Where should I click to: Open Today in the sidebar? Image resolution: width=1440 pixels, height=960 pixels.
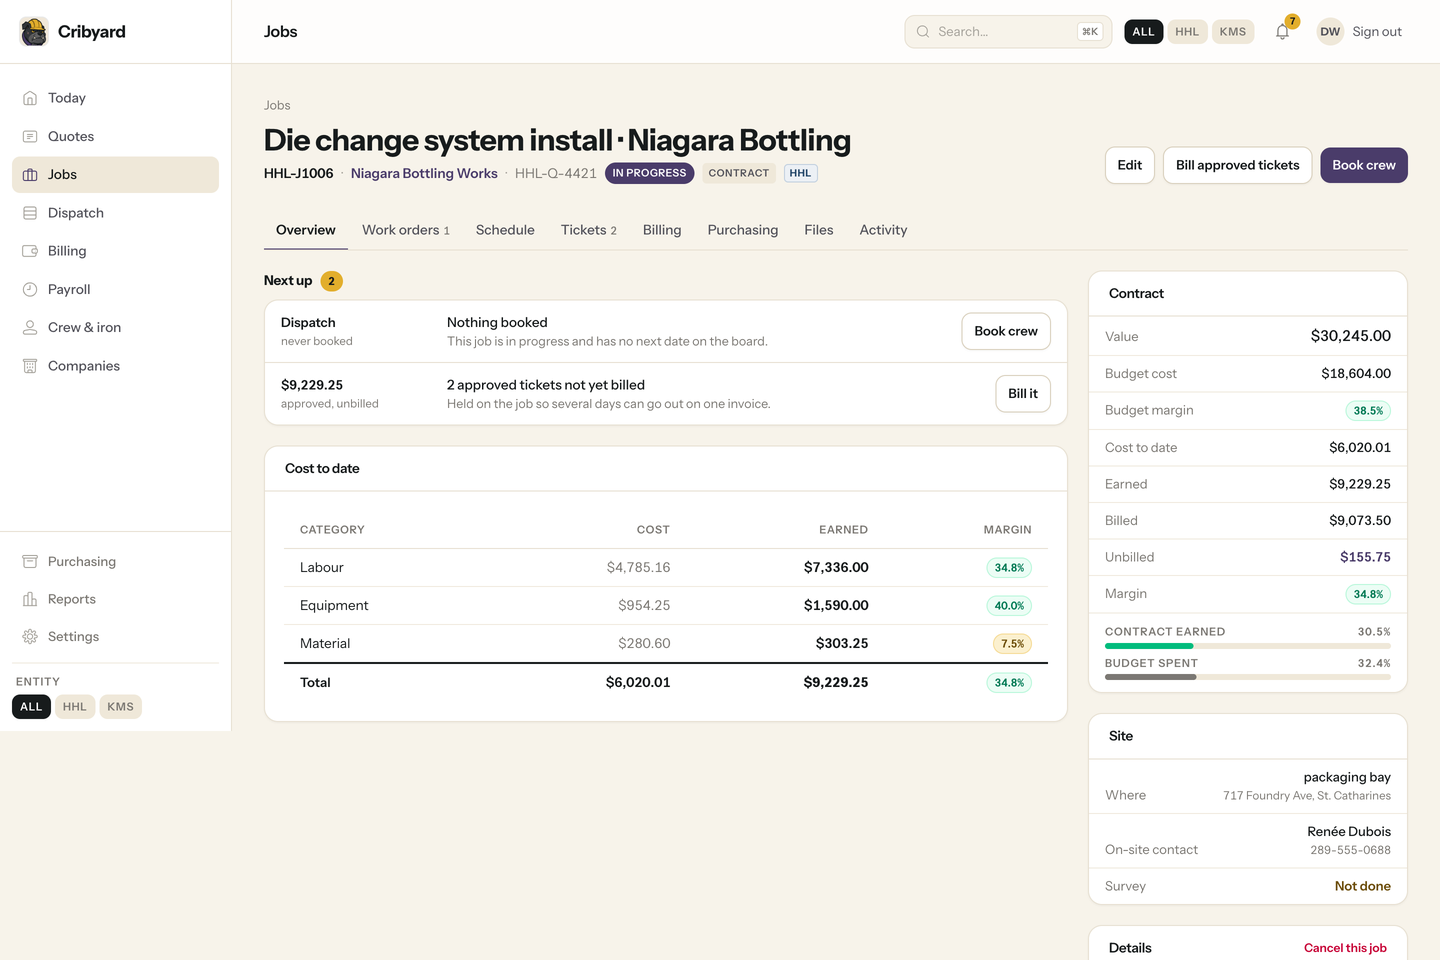click(115, 98)
